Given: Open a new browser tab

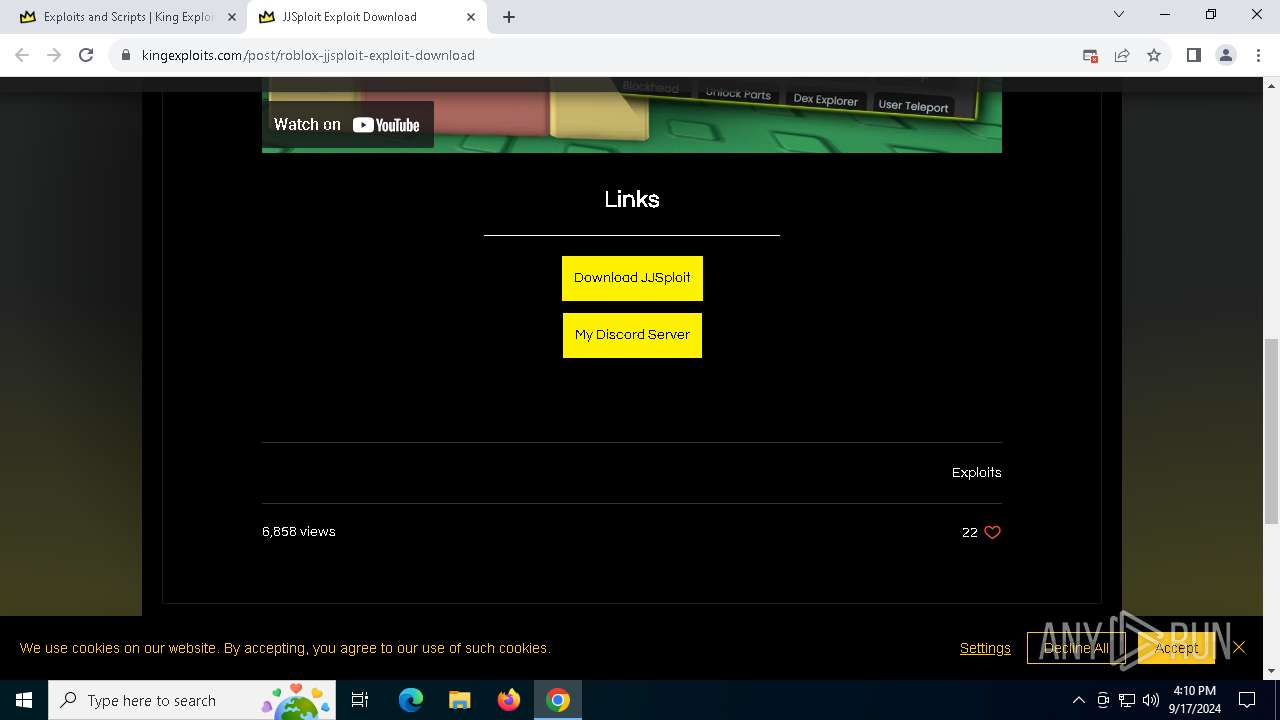Looking at the screenshot, I should pyautogui.click(x=509, y=17).
